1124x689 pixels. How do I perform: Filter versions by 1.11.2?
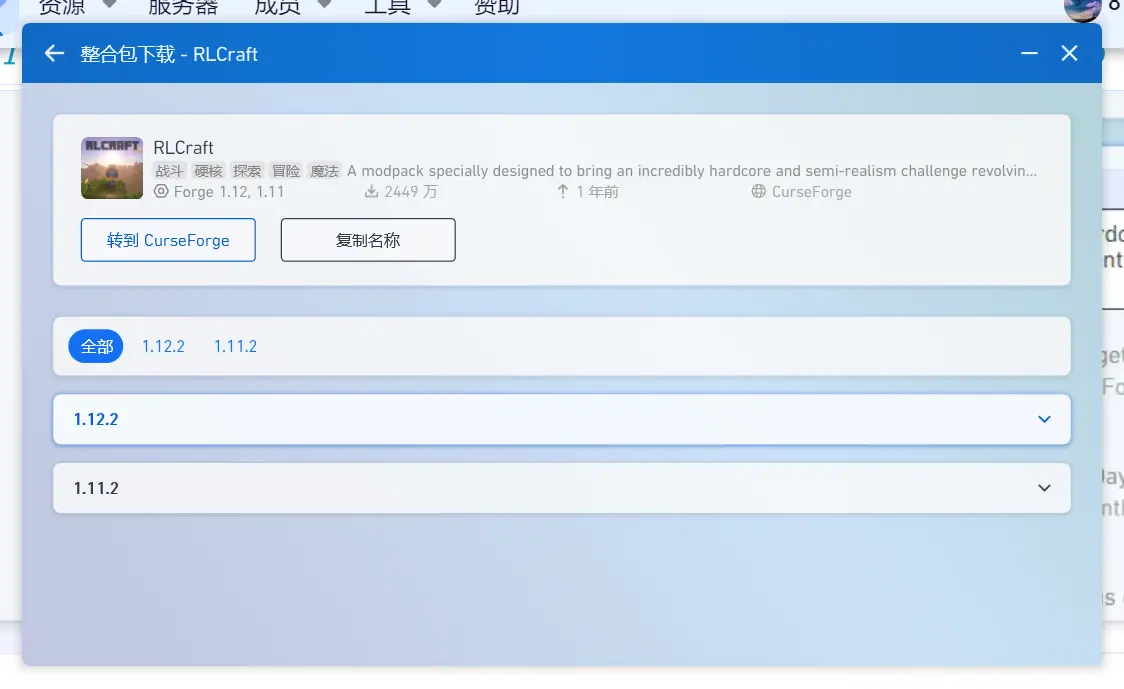(x=235, y=346)
